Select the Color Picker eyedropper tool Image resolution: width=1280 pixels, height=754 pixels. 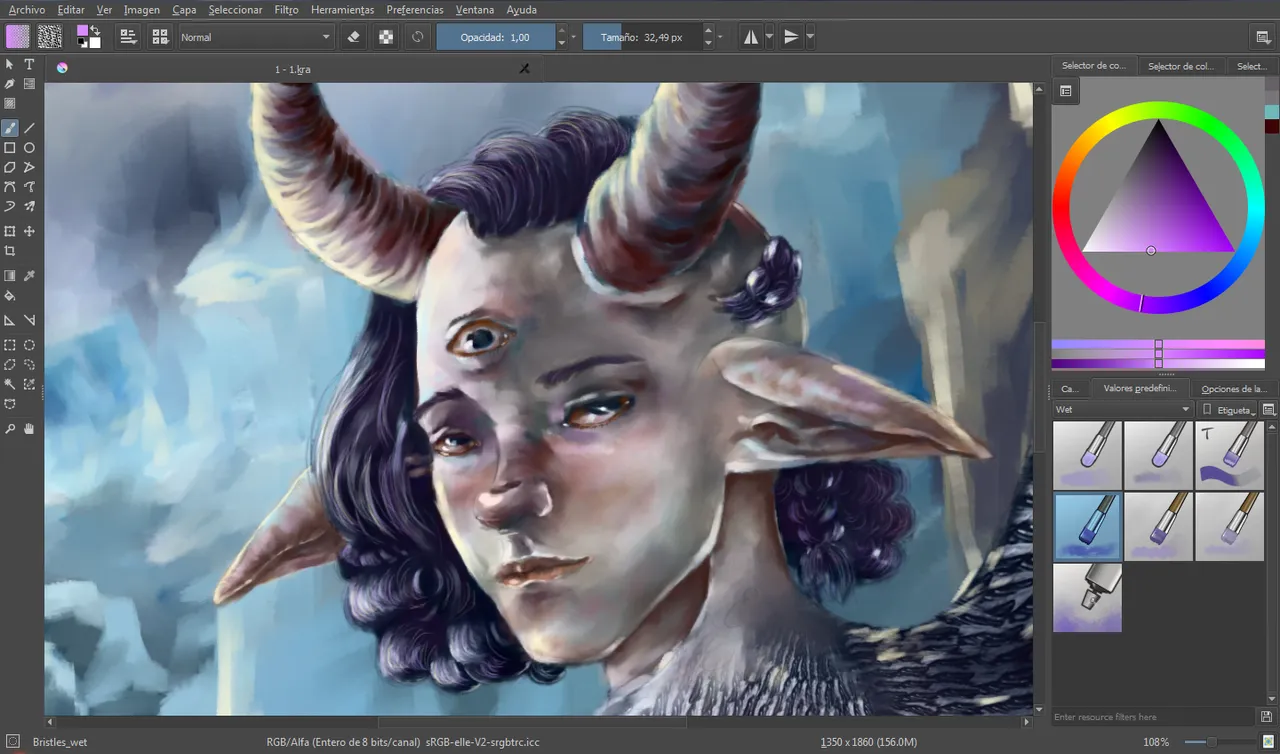[x=30, y=276]
